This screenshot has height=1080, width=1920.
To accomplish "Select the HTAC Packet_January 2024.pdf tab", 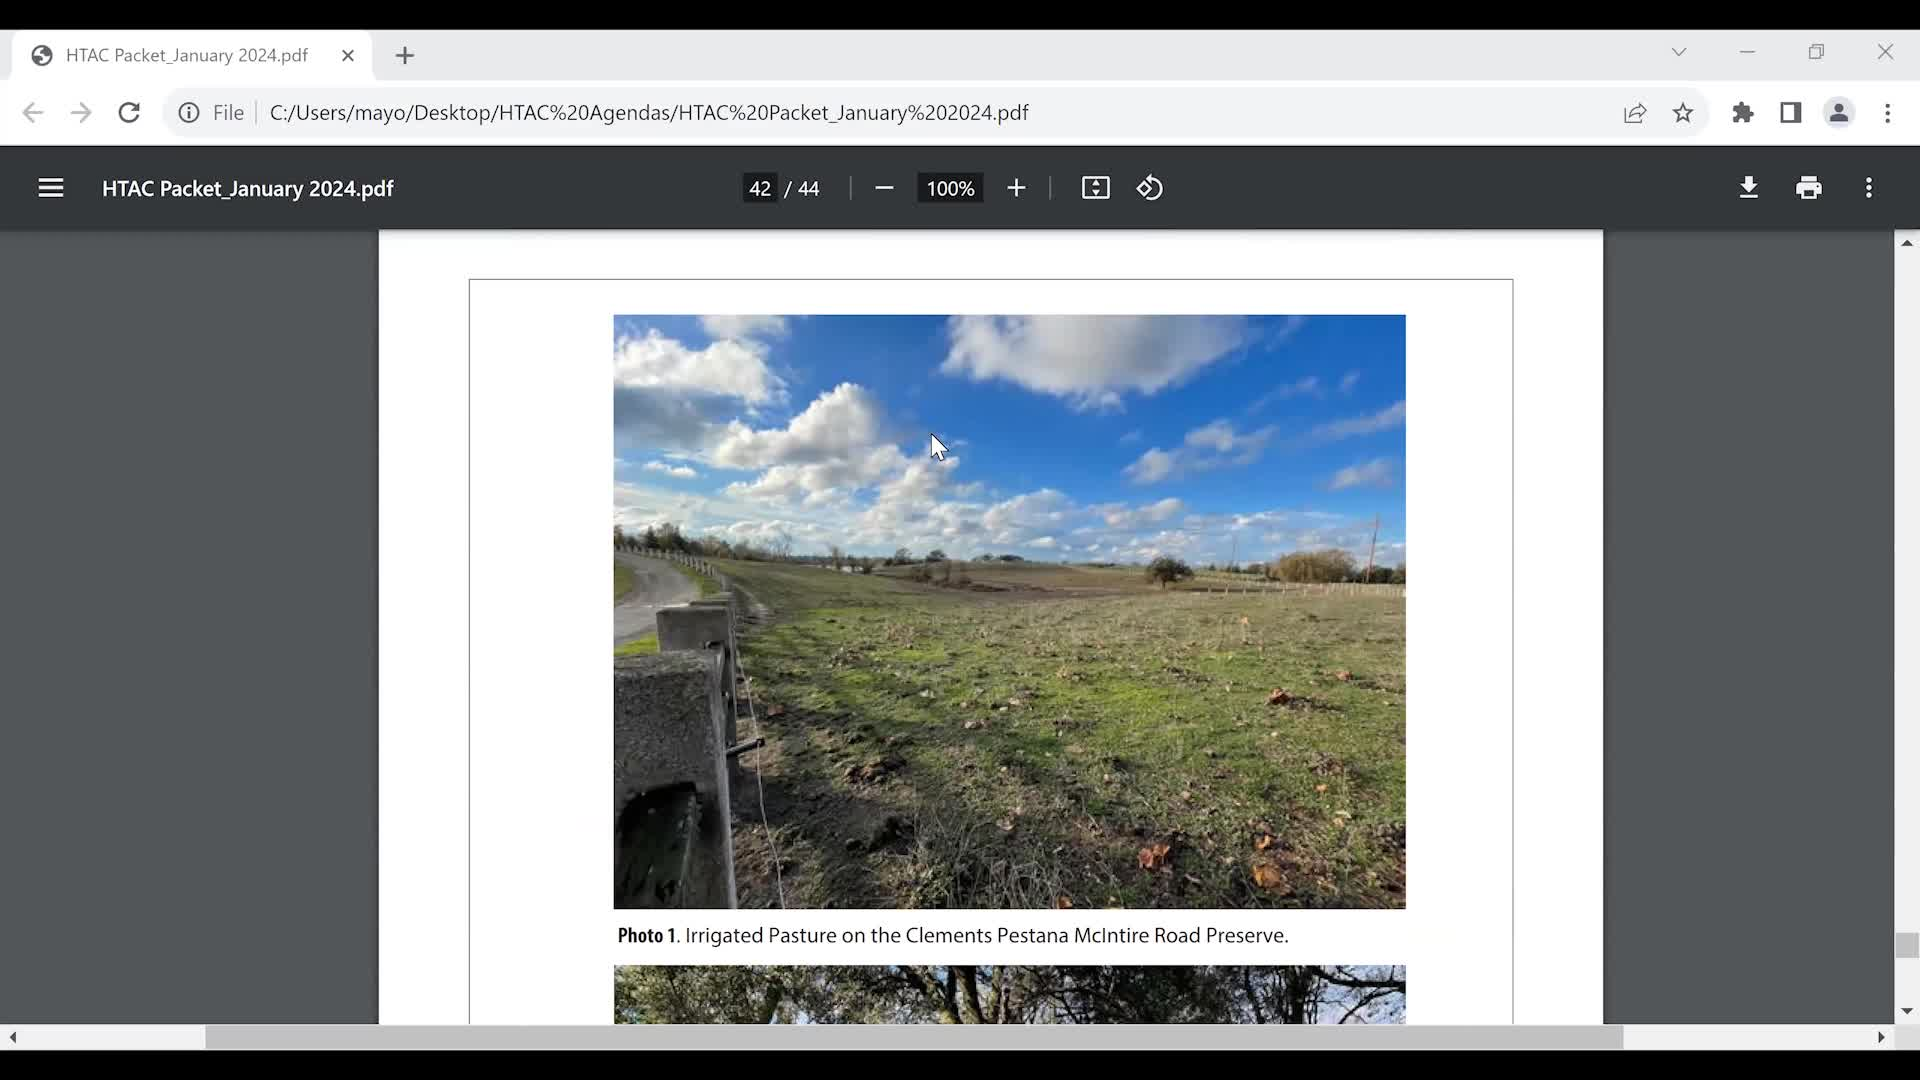I will tap(187, 56).
